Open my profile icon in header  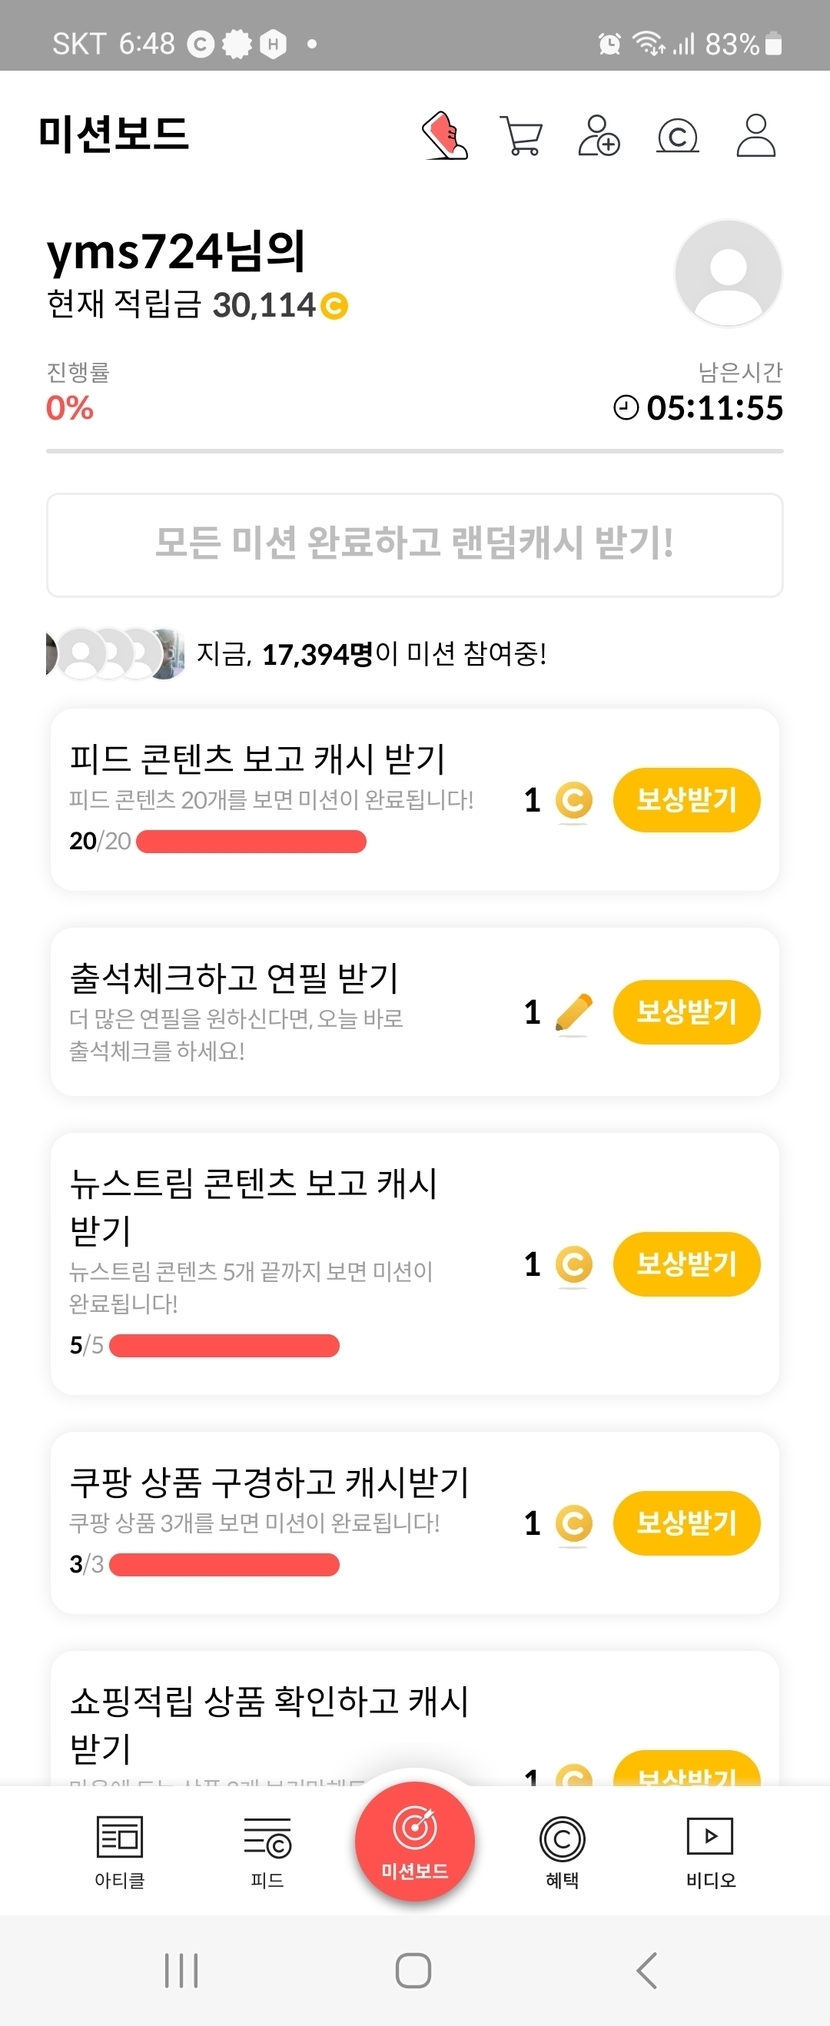(x=756, y=135)
